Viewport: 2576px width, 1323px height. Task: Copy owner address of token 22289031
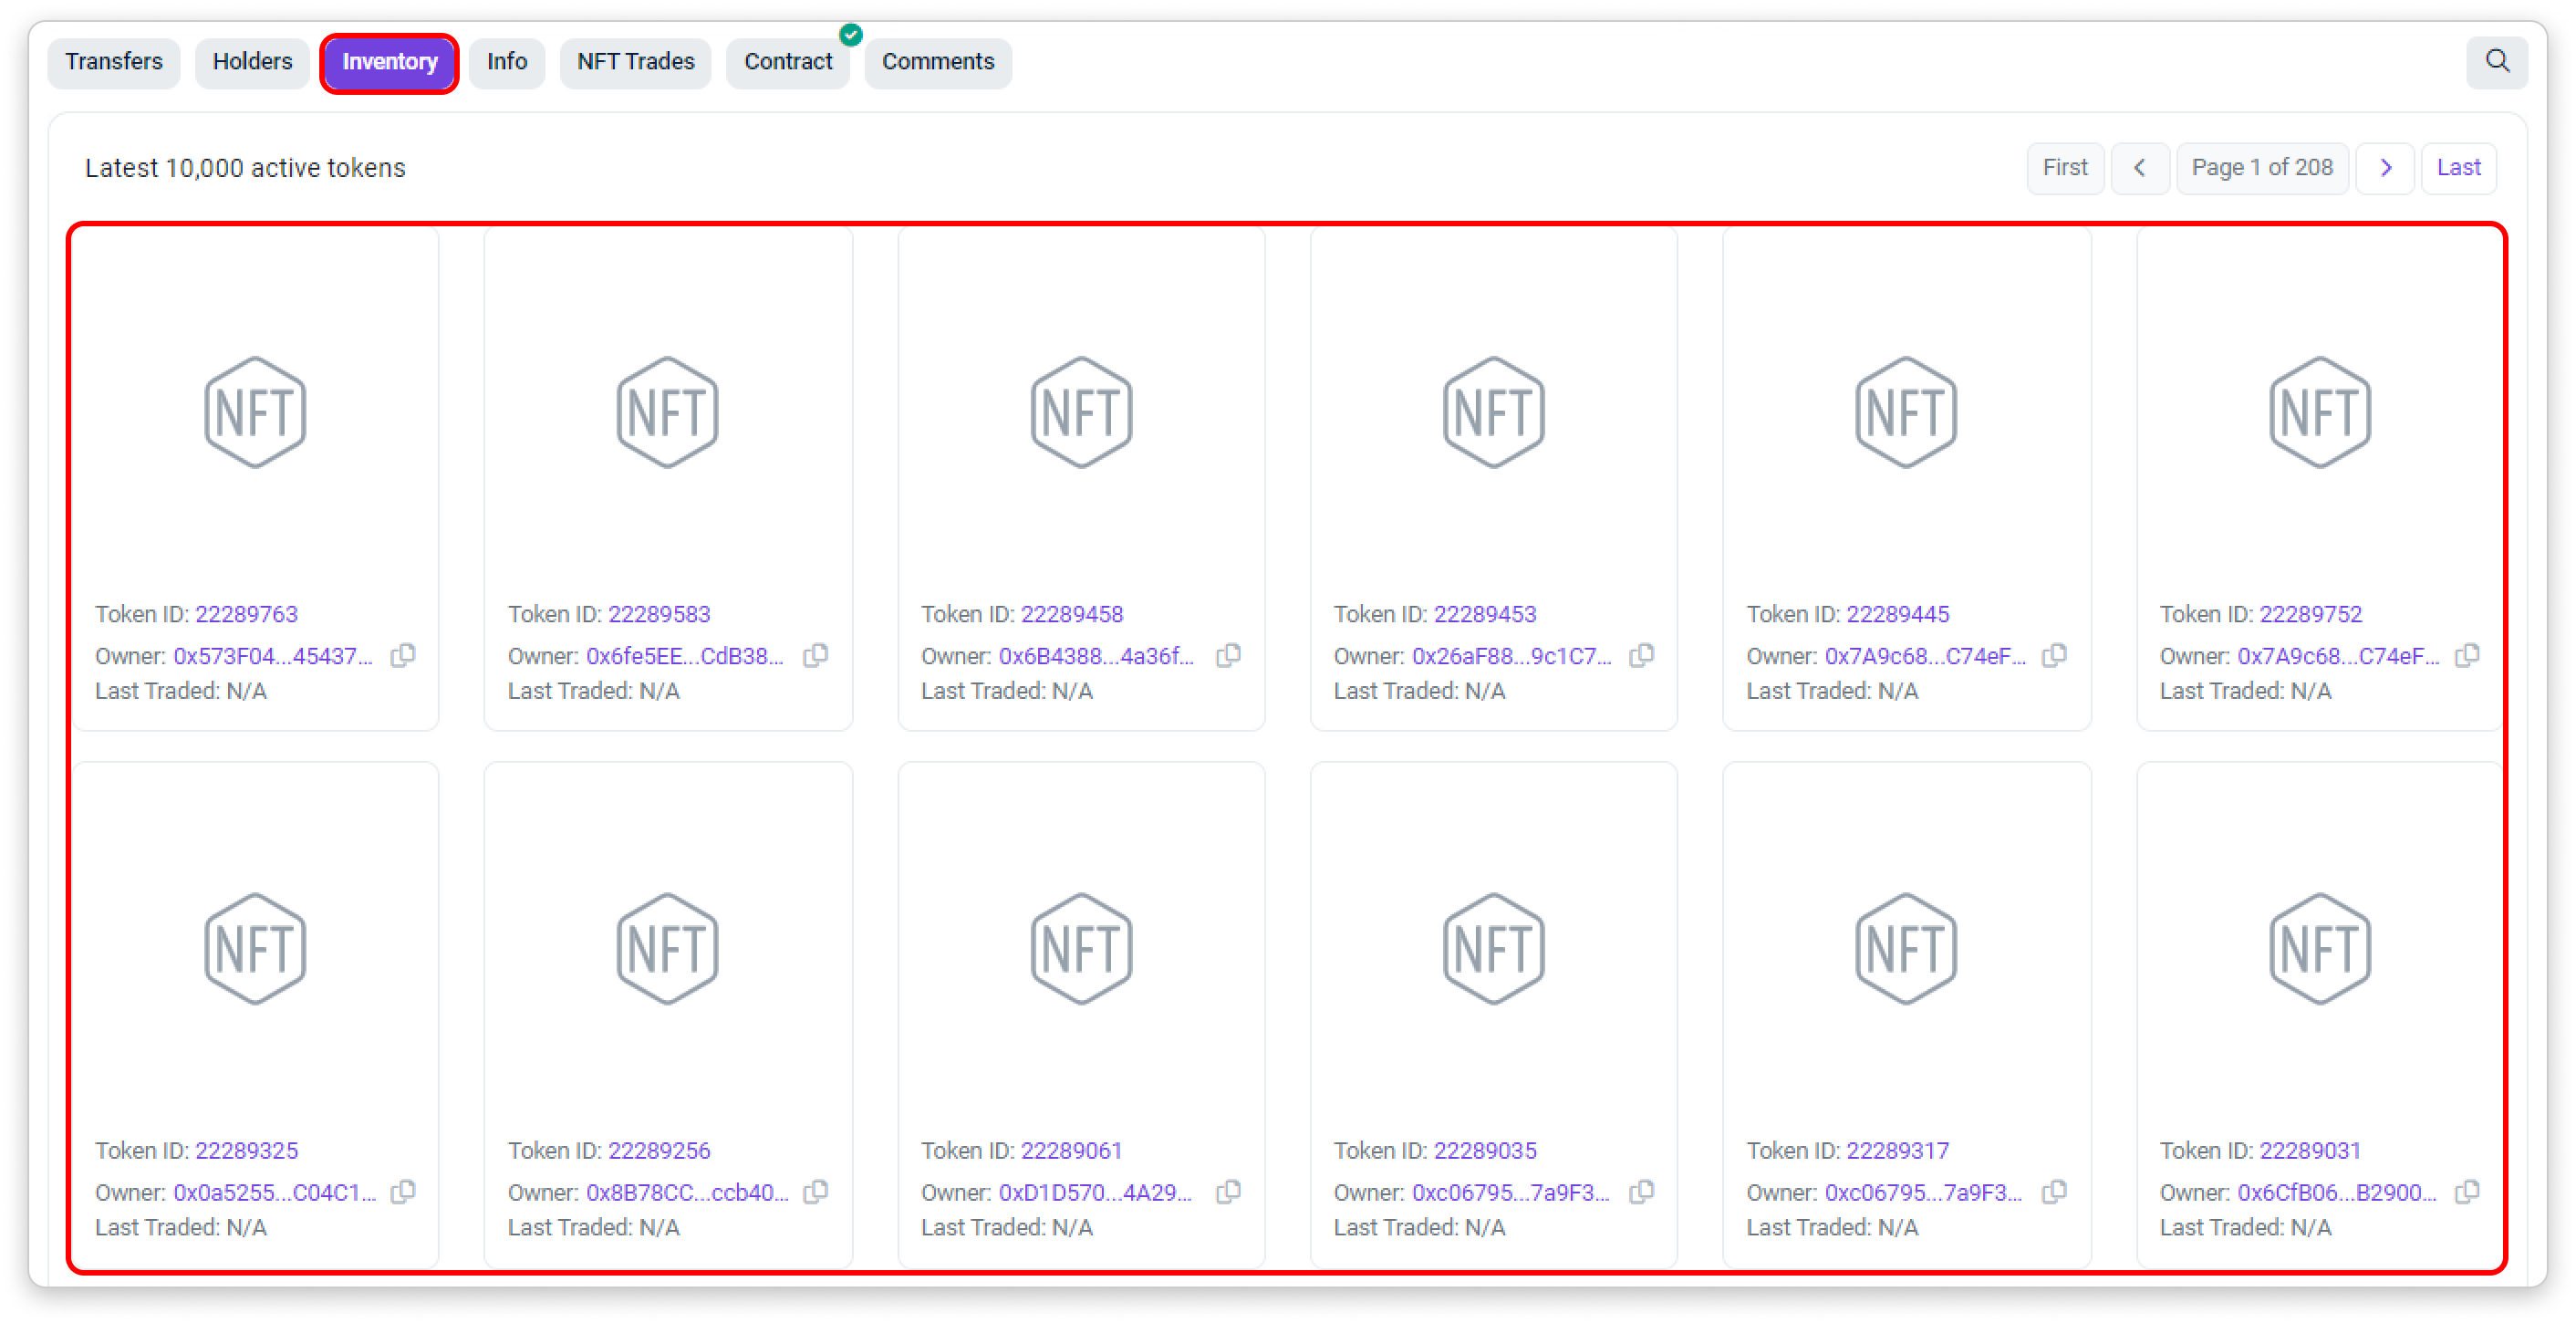pos(2467,1192)
